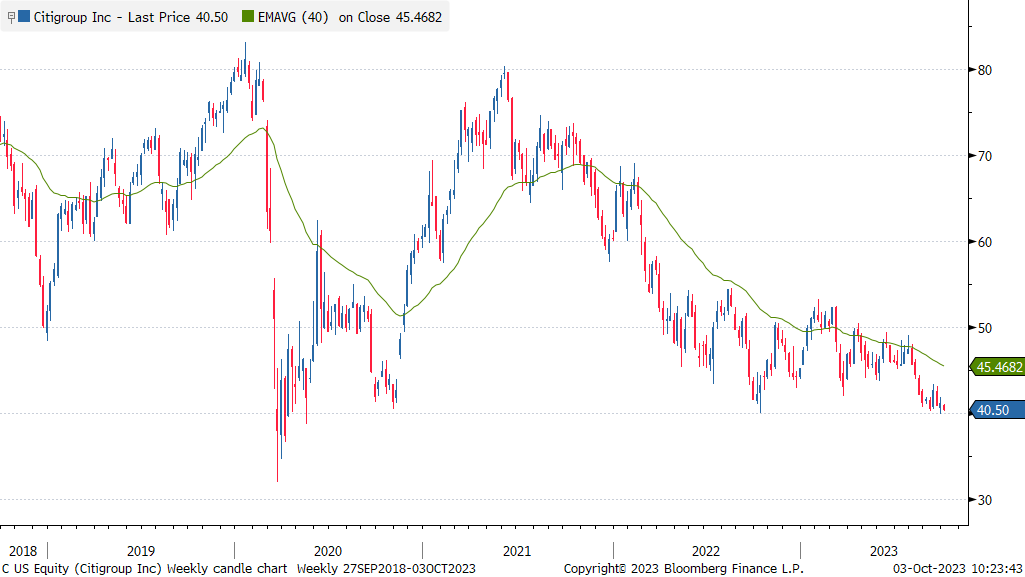Click the 70 axis label
The image size is (1025, 577).
984,156
